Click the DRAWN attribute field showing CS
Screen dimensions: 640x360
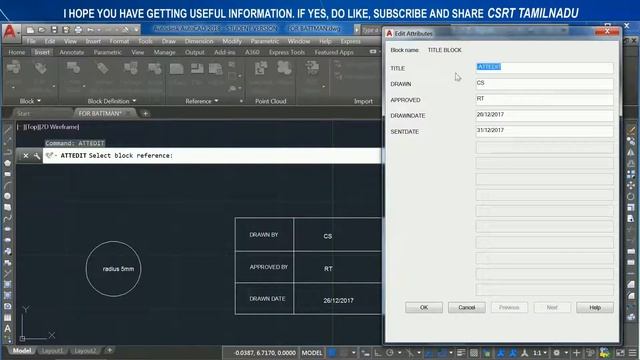pyautogui.click(x=544, y=83)
